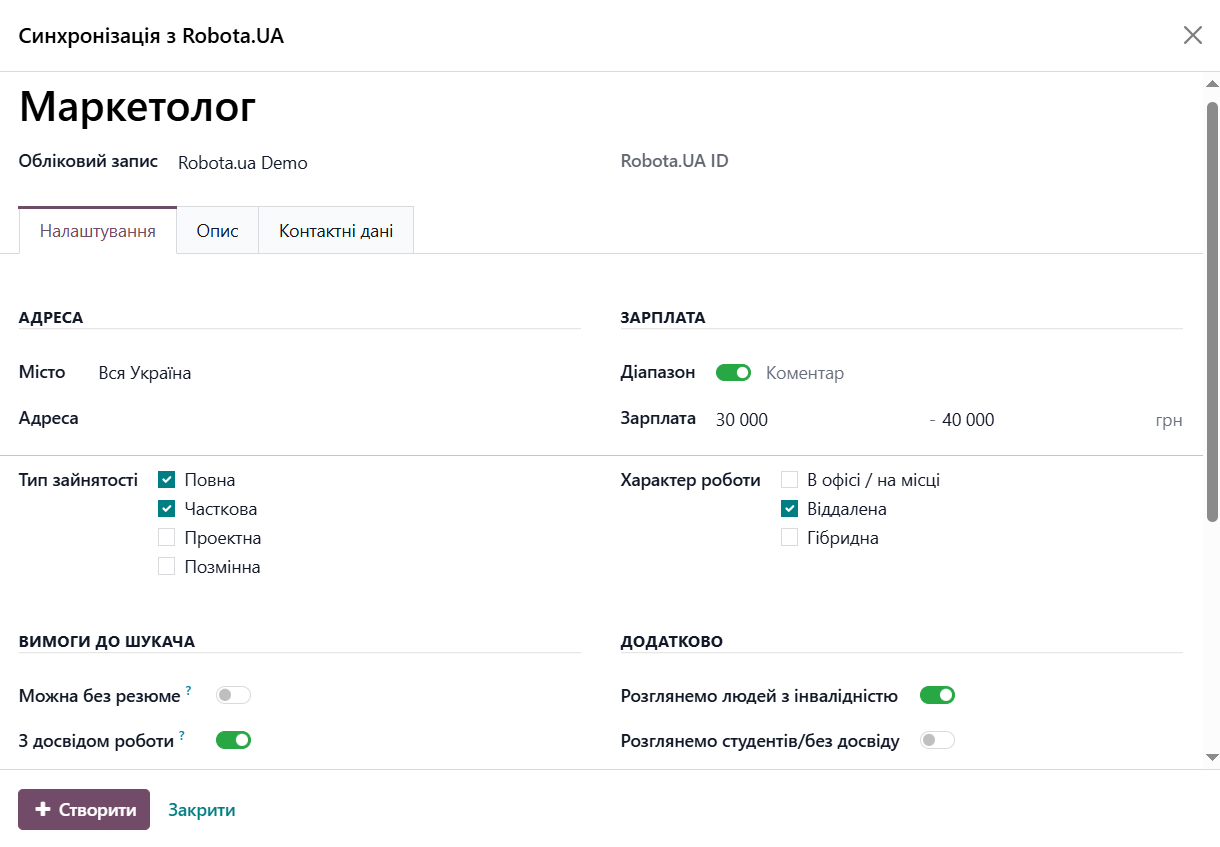Disable the З досвідом роботи switch

pyautogui.click(x=233, y=740)
